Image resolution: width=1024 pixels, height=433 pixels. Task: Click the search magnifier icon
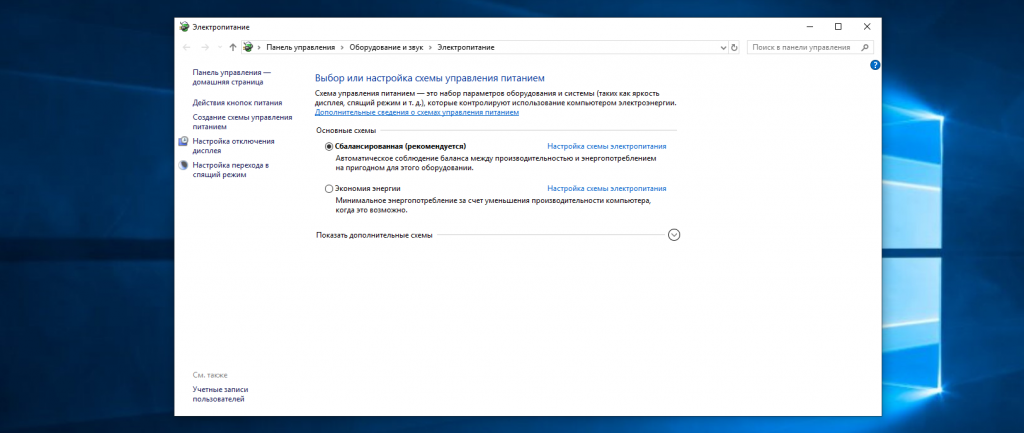(865, 47)
